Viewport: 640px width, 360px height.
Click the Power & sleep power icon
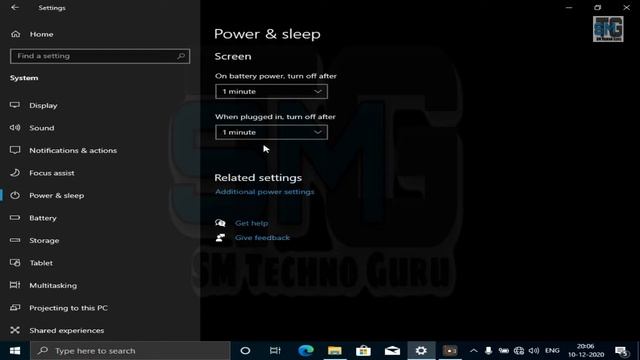(x=15, y=195)
